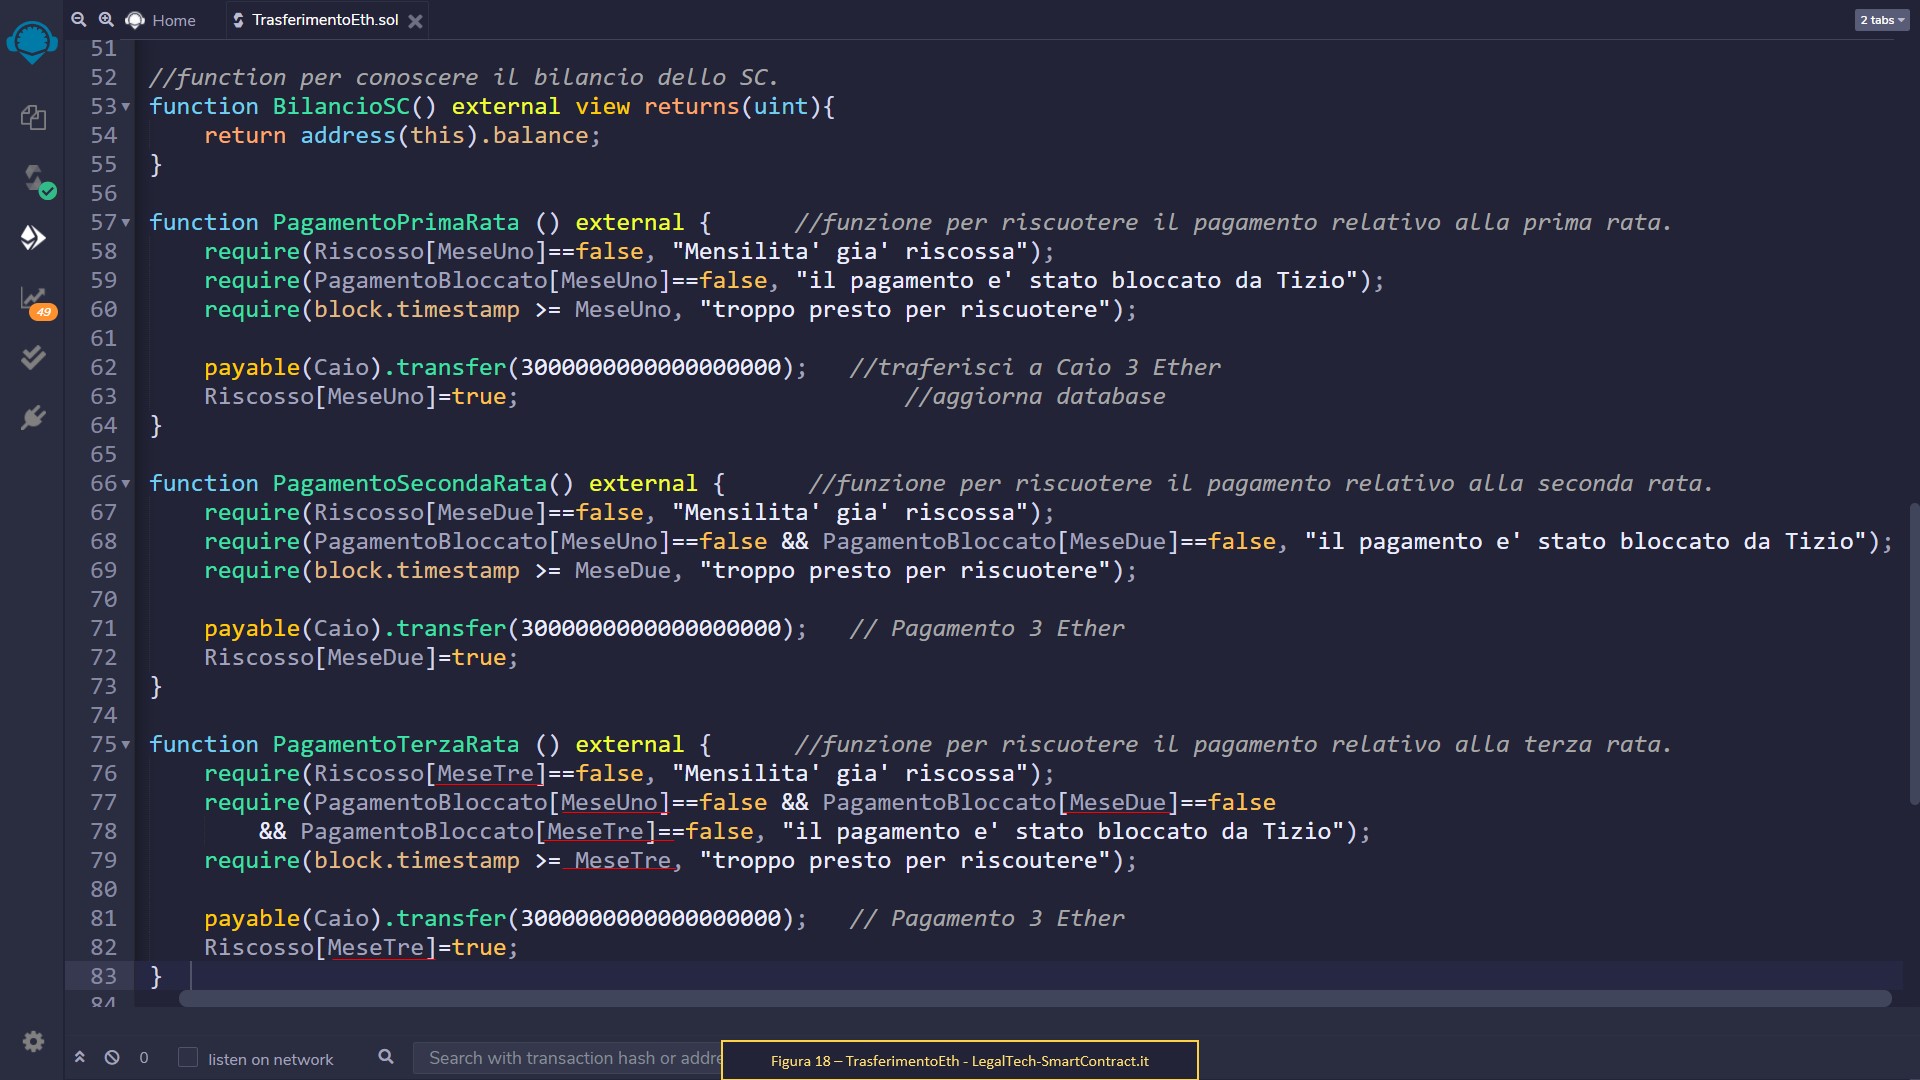This screenshot has width=1920, height=1080.
Task: Click transfer amount on line 81
Action: 650,918
